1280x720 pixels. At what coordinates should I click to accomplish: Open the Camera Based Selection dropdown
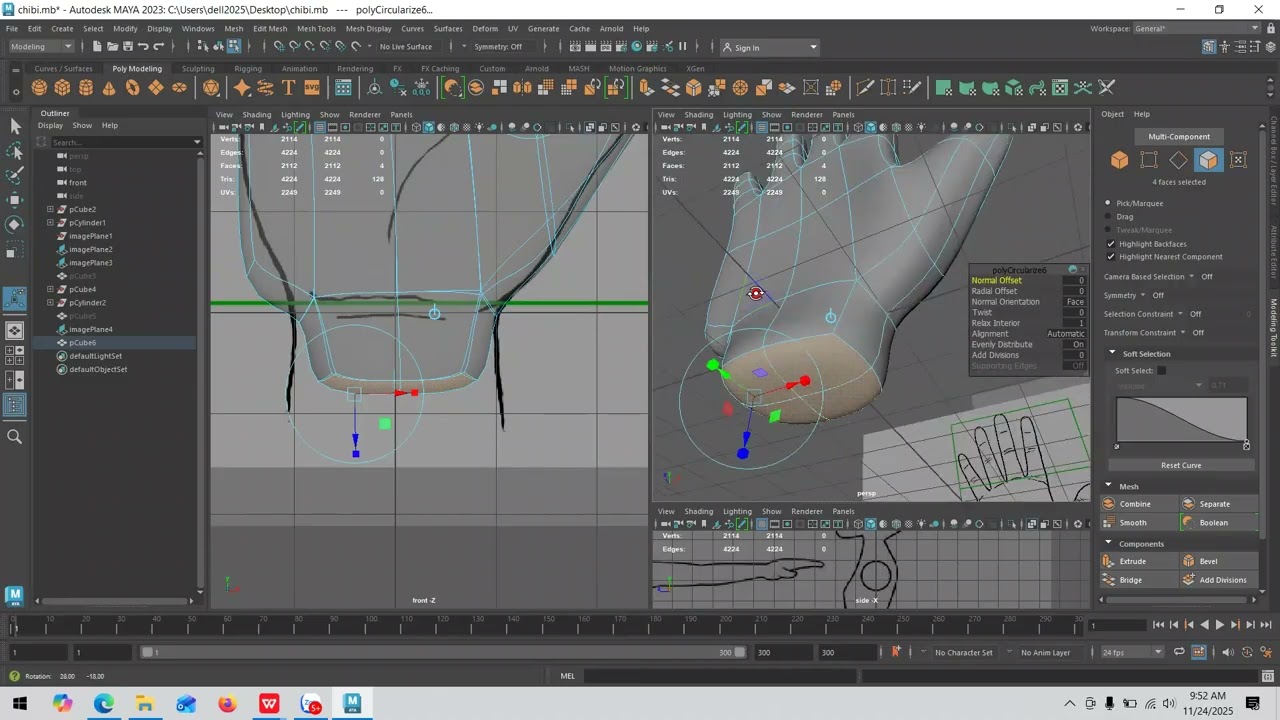(1191, 277)
